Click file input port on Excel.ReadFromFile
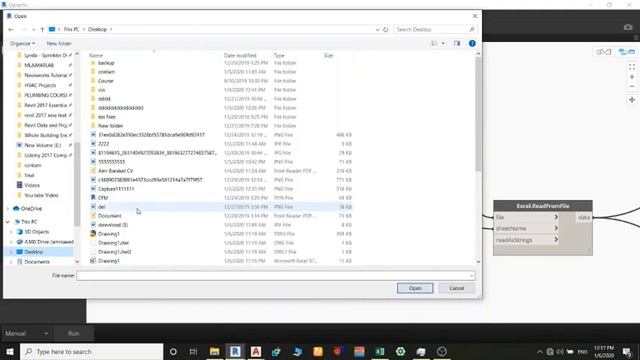This screenshot has height=360, width=640. [x=526, y=217]
